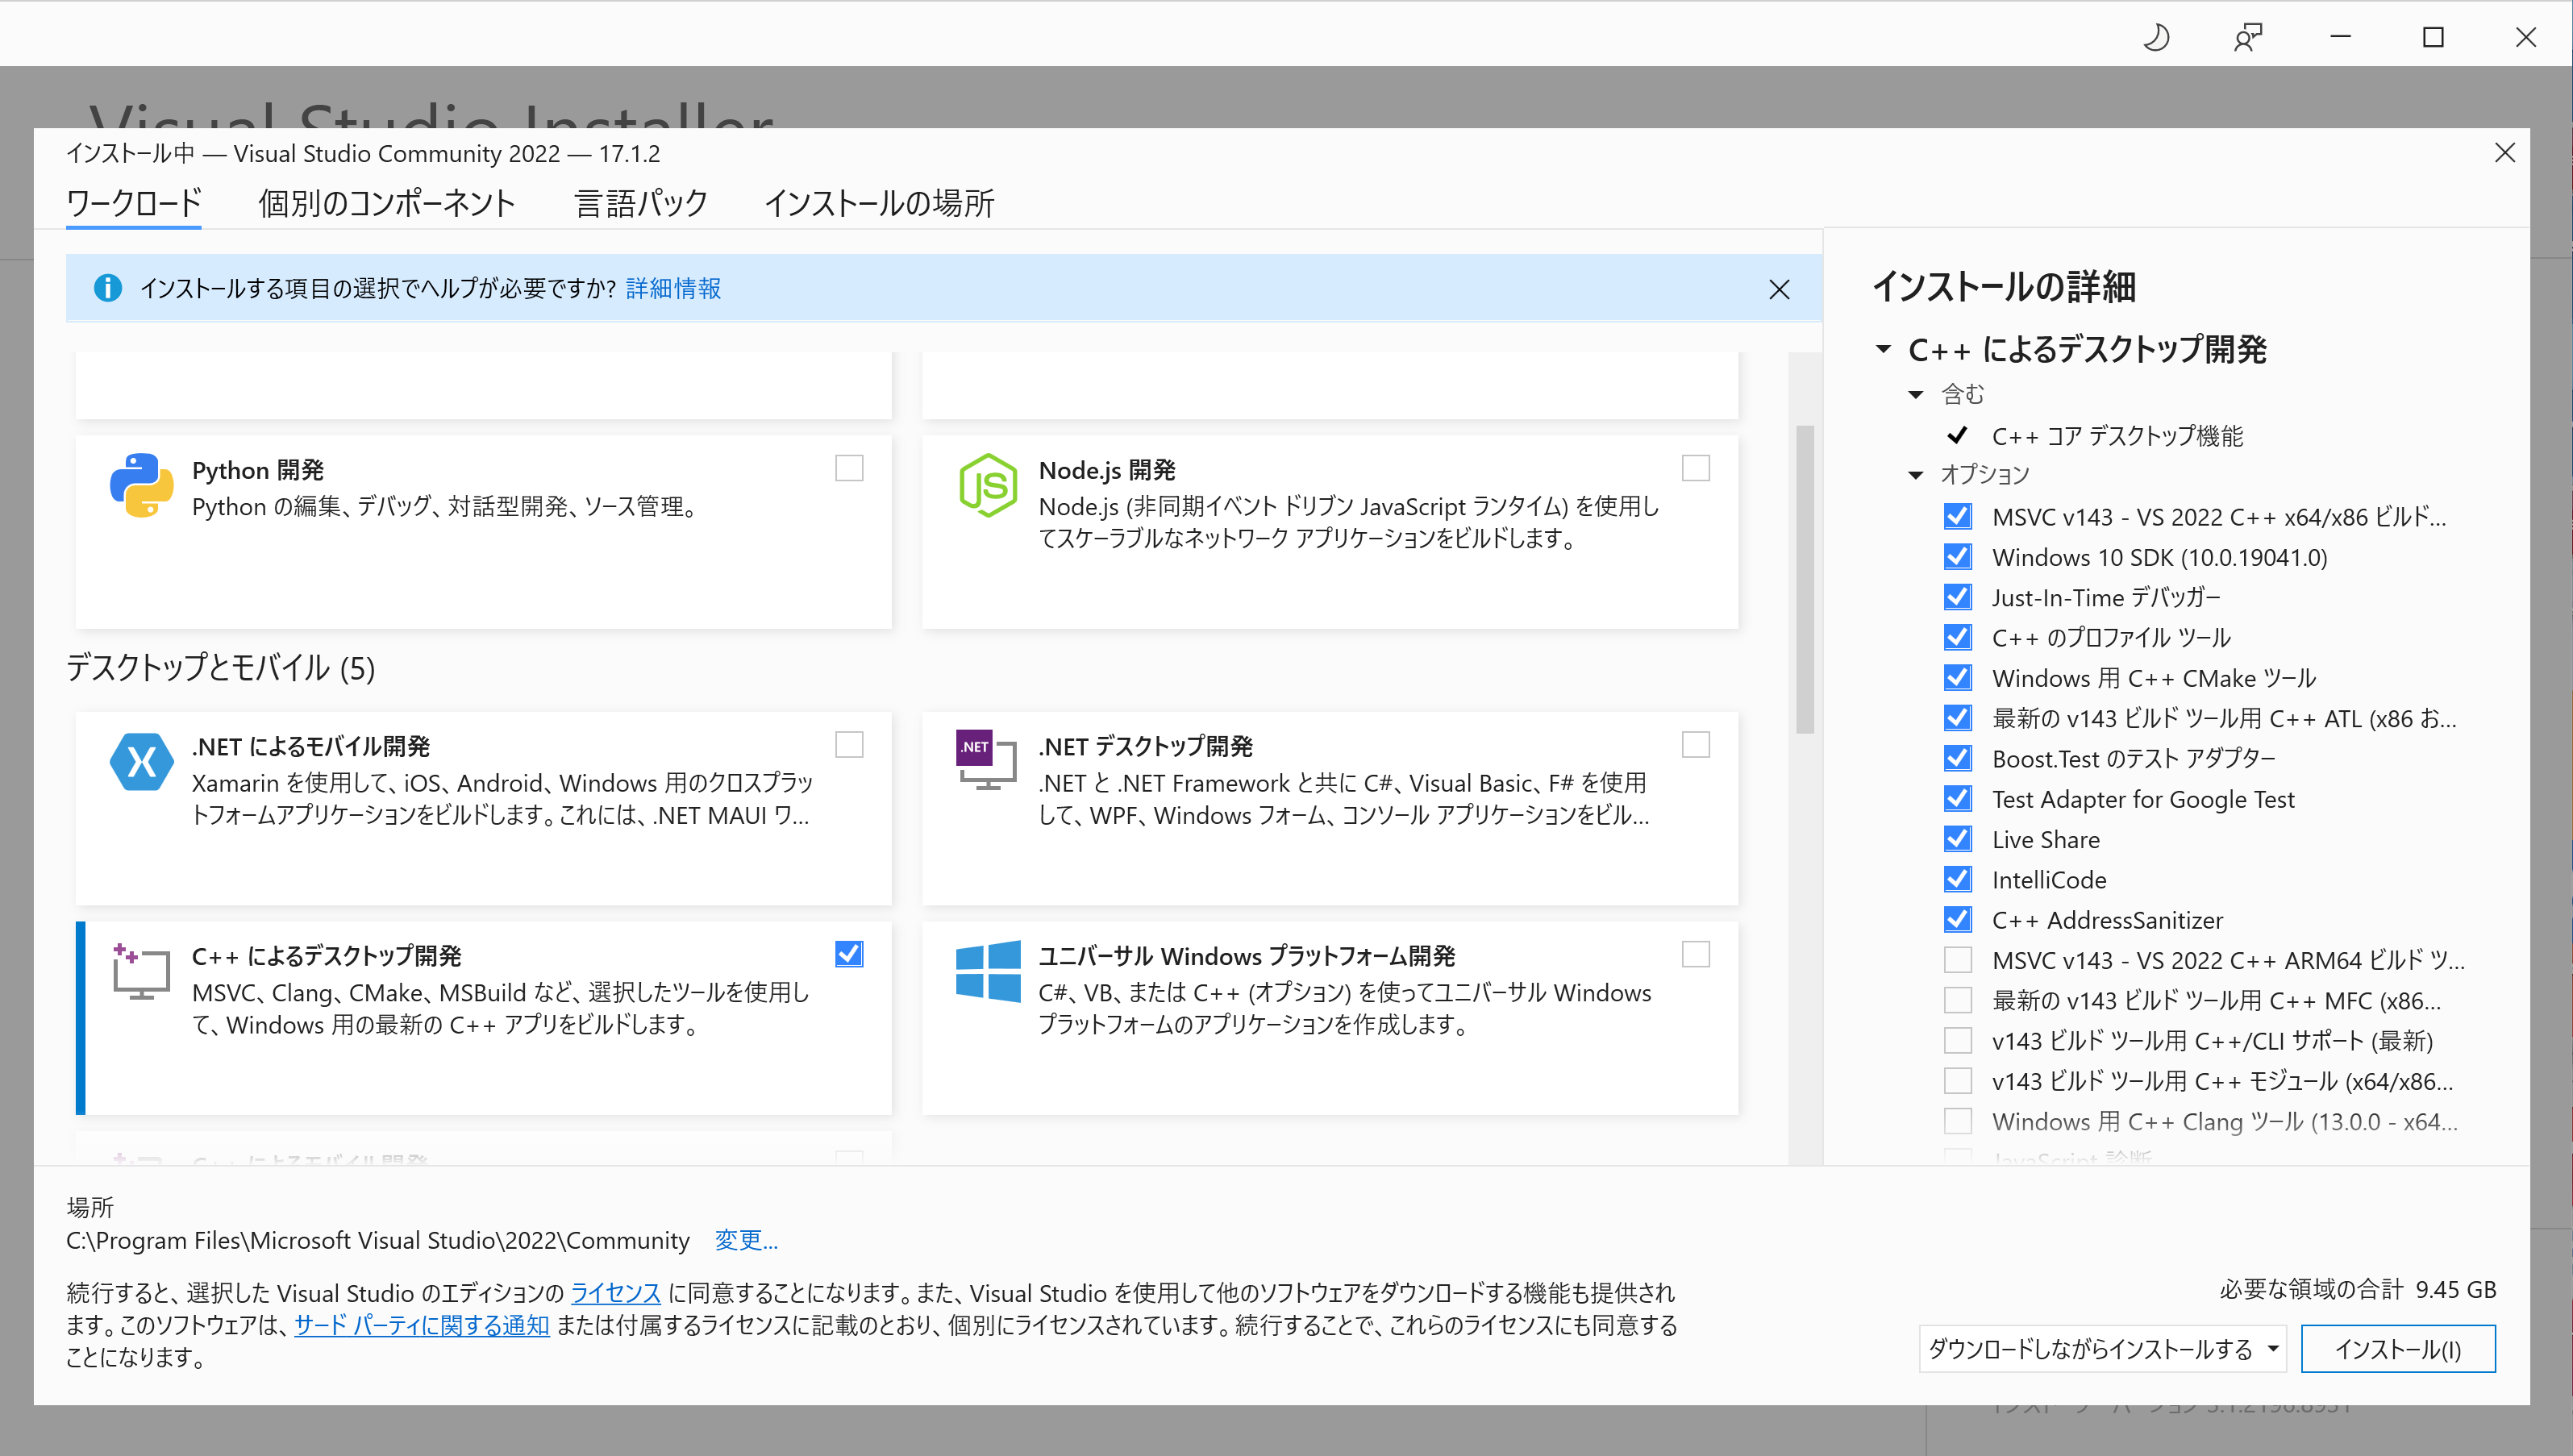Collapse the C++ によるデスクトップ開発 details tree
Screen dimensions: 2573x1456
(x=1884, y=349)
